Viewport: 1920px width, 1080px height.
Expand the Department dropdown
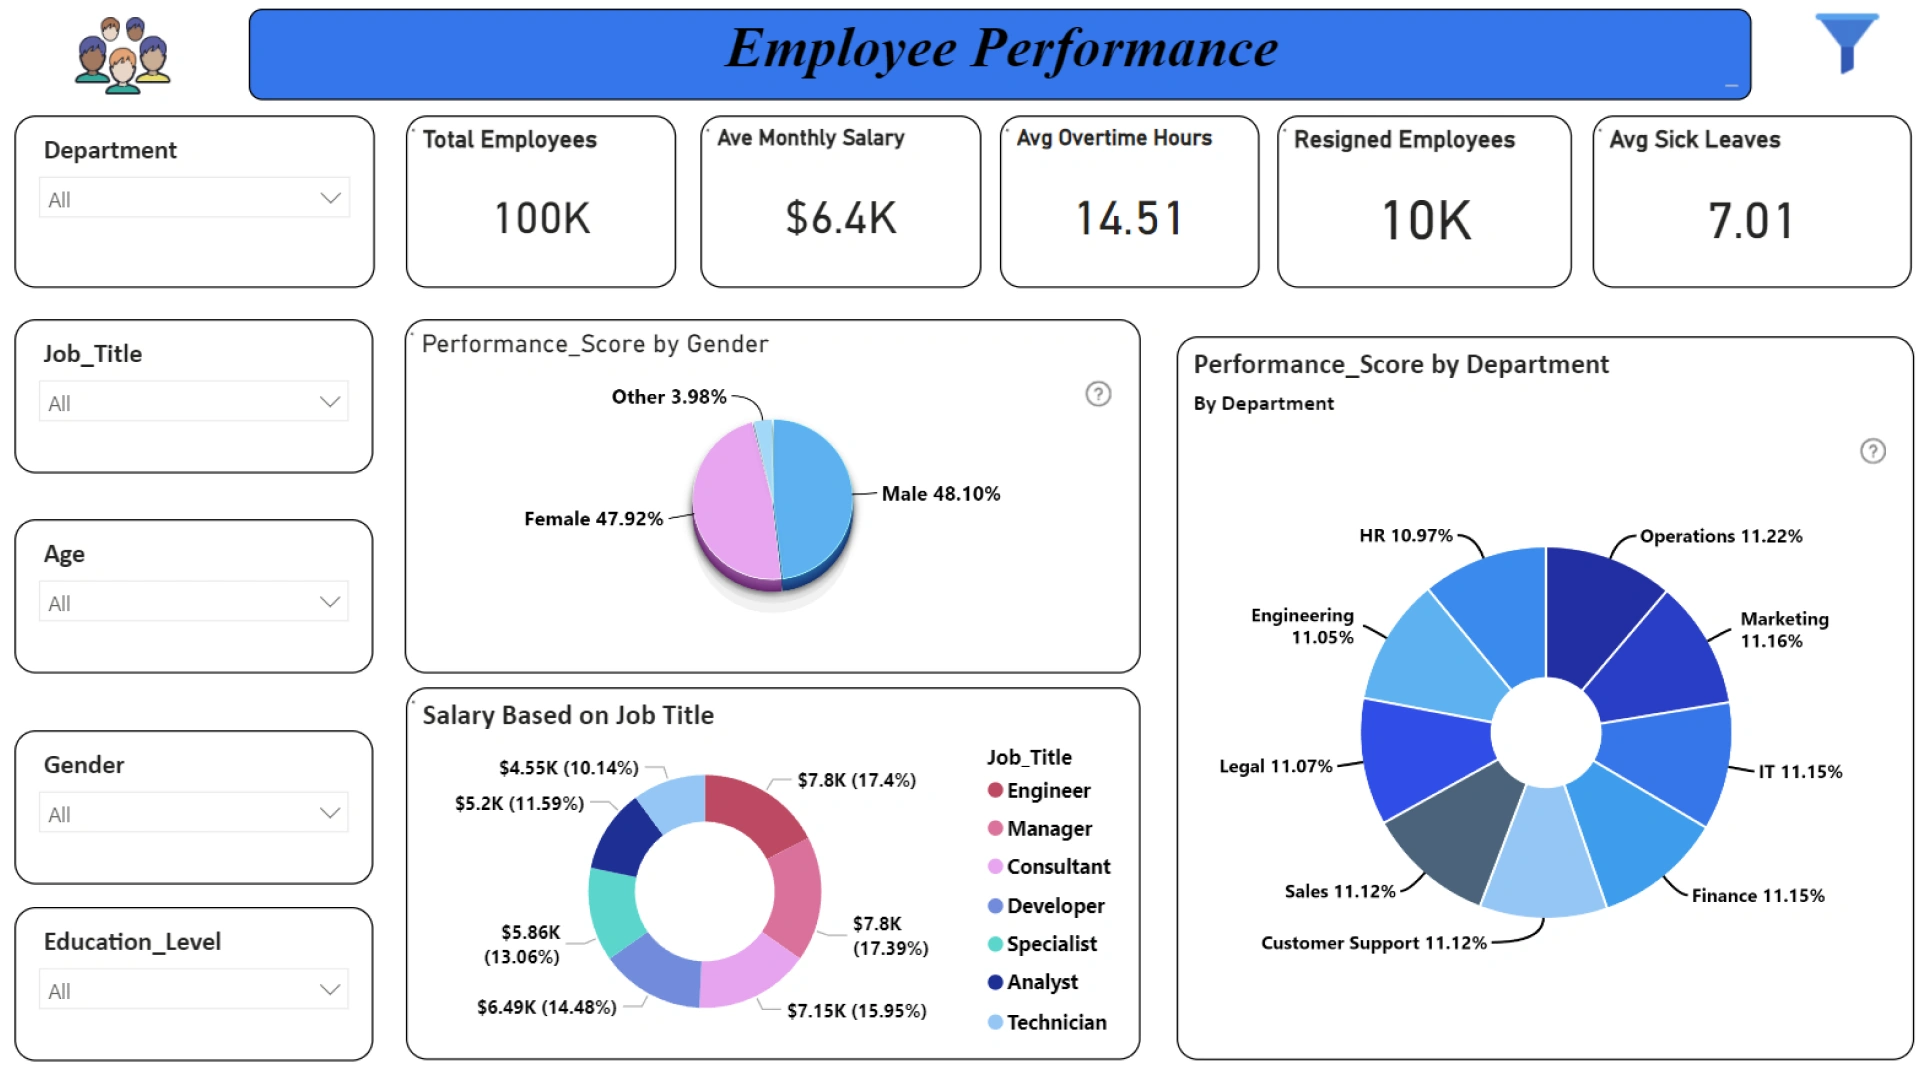pyautogui.click(x=194, y=198)
